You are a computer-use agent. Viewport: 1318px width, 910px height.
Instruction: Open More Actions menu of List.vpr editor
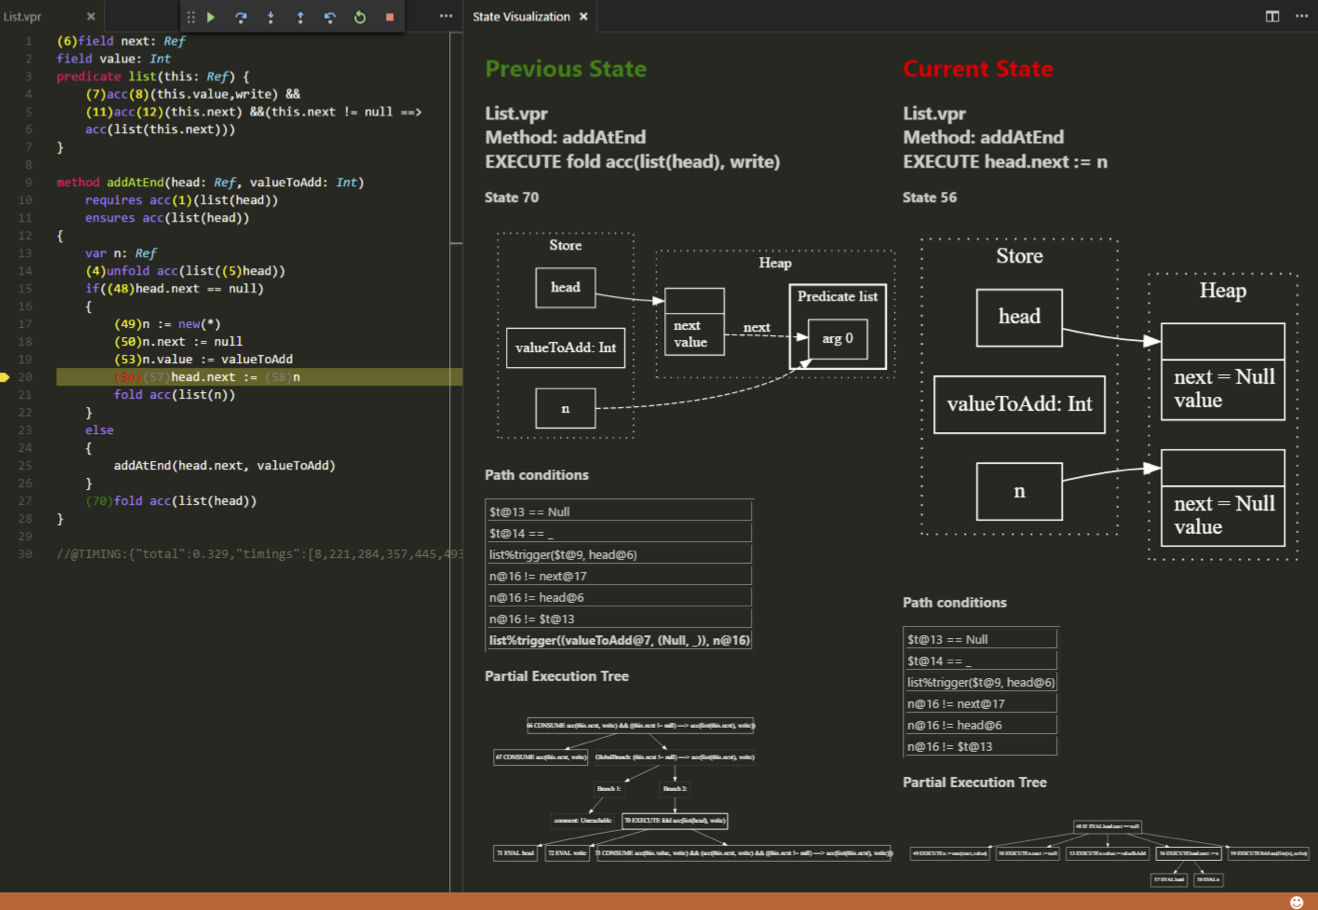446,16
